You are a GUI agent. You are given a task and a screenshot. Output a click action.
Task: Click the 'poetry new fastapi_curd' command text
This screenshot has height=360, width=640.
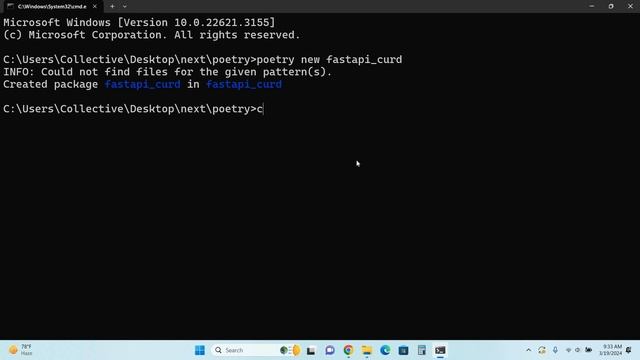tap(329, 60)
